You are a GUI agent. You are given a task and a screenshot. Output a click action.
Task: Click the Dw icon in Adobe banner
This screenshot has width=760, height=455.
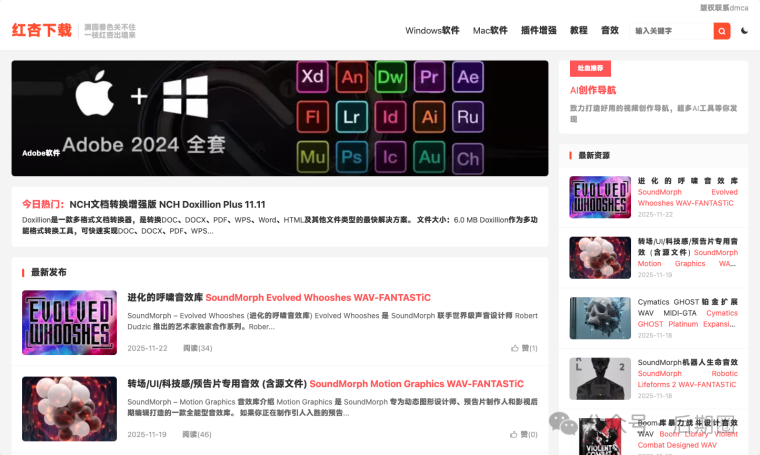pyautogui.click(x=391, y=77)
